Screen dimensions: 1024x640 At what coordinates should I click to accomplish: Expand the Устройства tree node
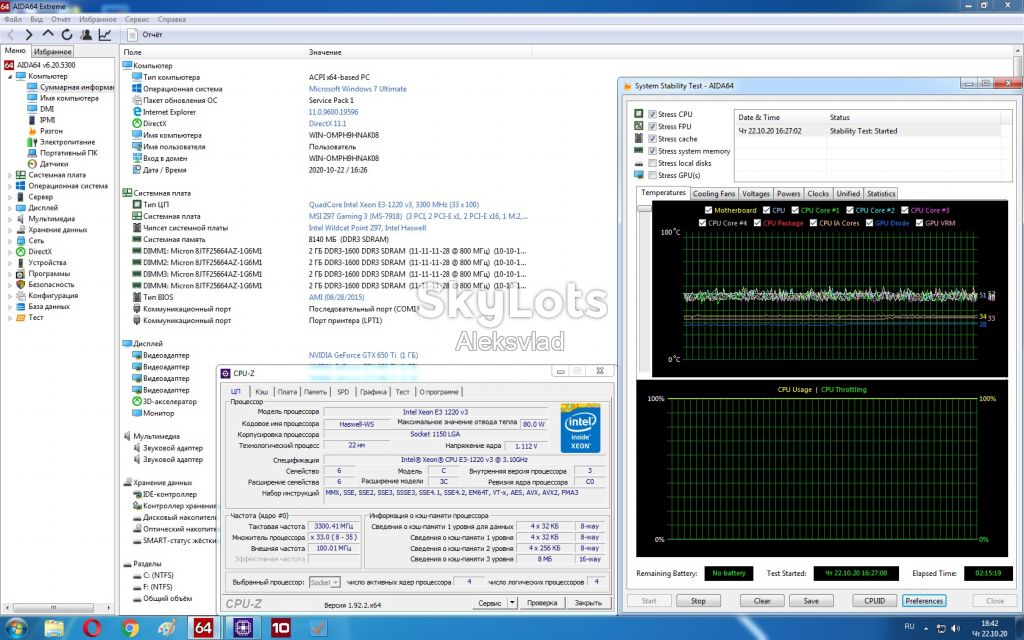[x=10, y=263]
